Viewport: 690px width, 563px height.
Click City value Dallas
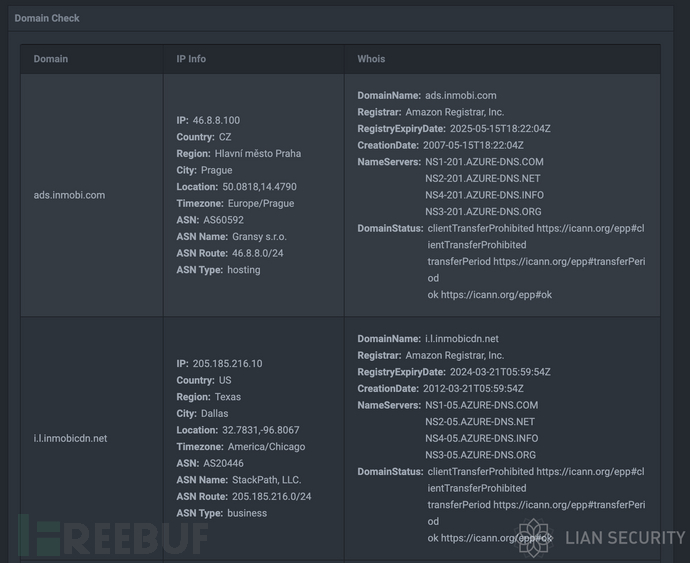coord(215,414)
